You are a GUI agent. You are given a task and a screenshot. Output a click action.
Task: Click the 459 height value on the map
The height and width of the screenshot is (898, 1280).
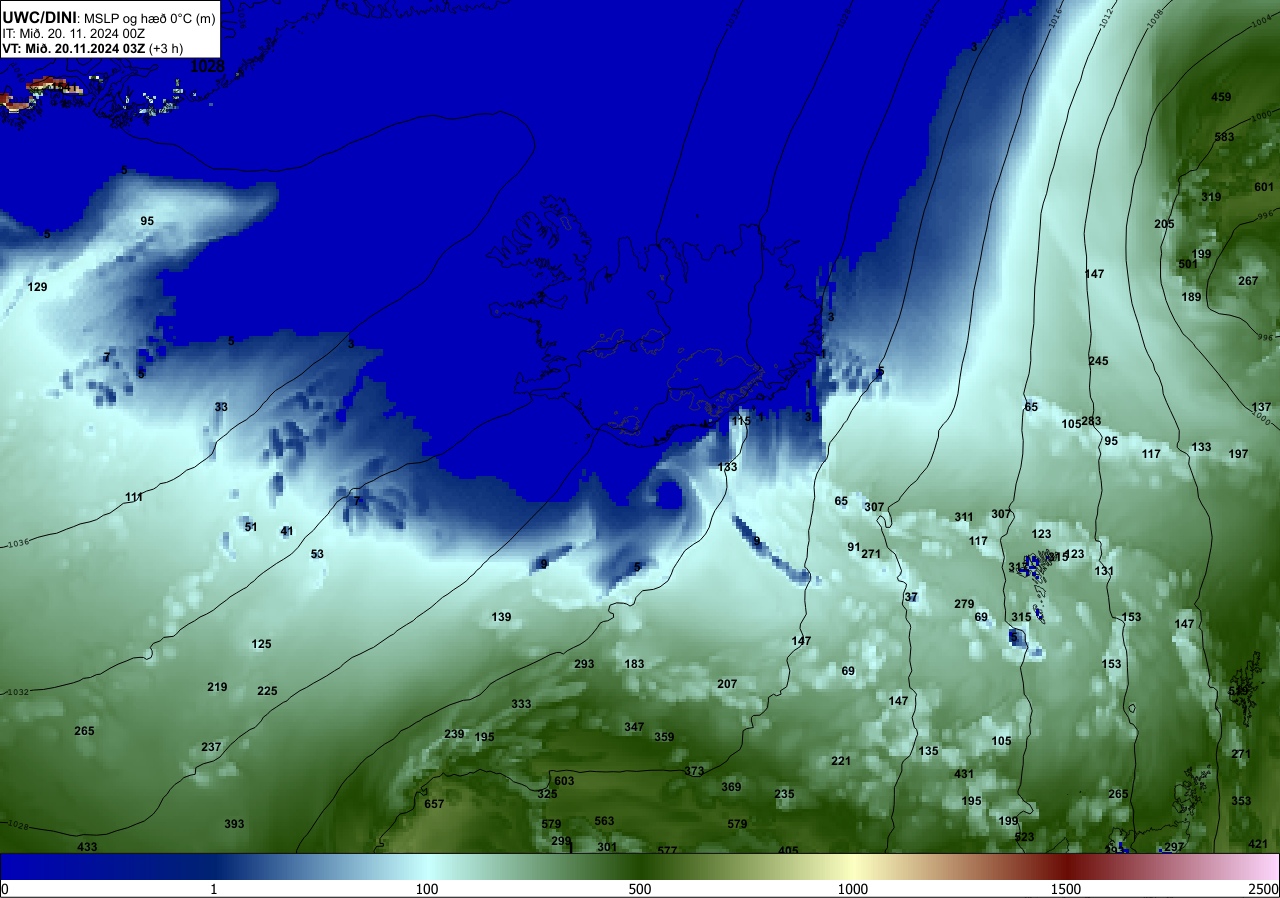1221,97
